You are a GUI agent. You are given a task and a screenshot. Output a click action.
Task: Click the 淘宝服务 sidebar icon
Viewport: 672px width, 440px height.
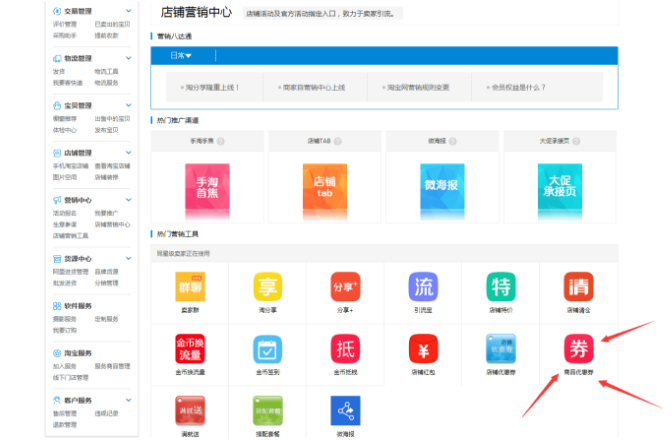[57, 353]
